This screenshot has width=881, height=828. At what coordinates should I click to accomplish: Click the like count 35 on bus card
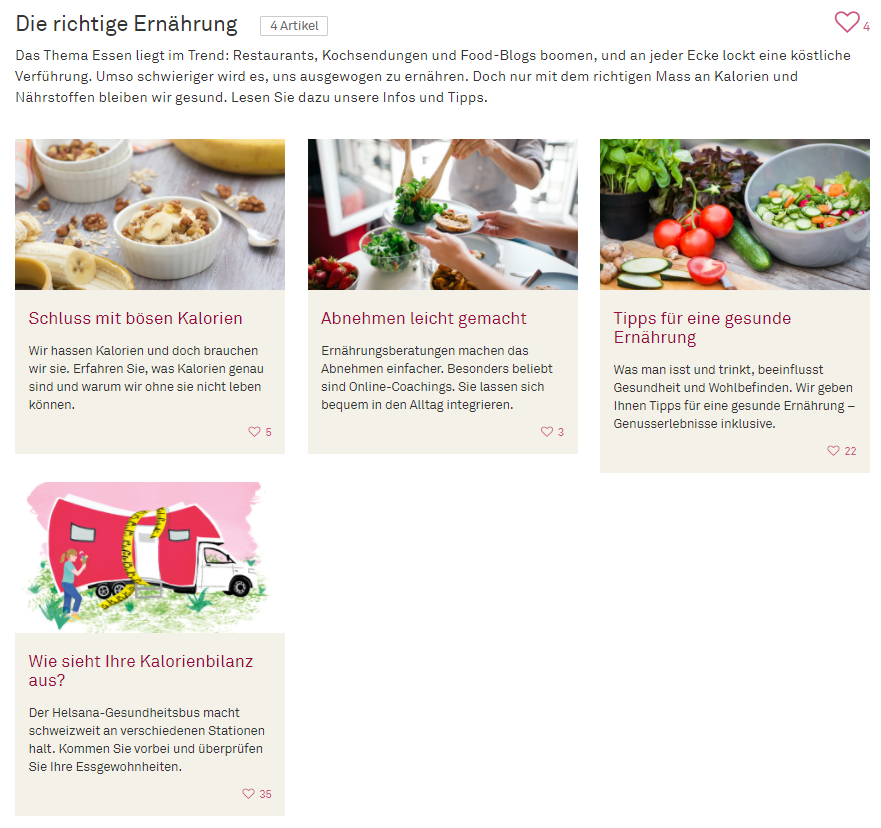(265, 794)
